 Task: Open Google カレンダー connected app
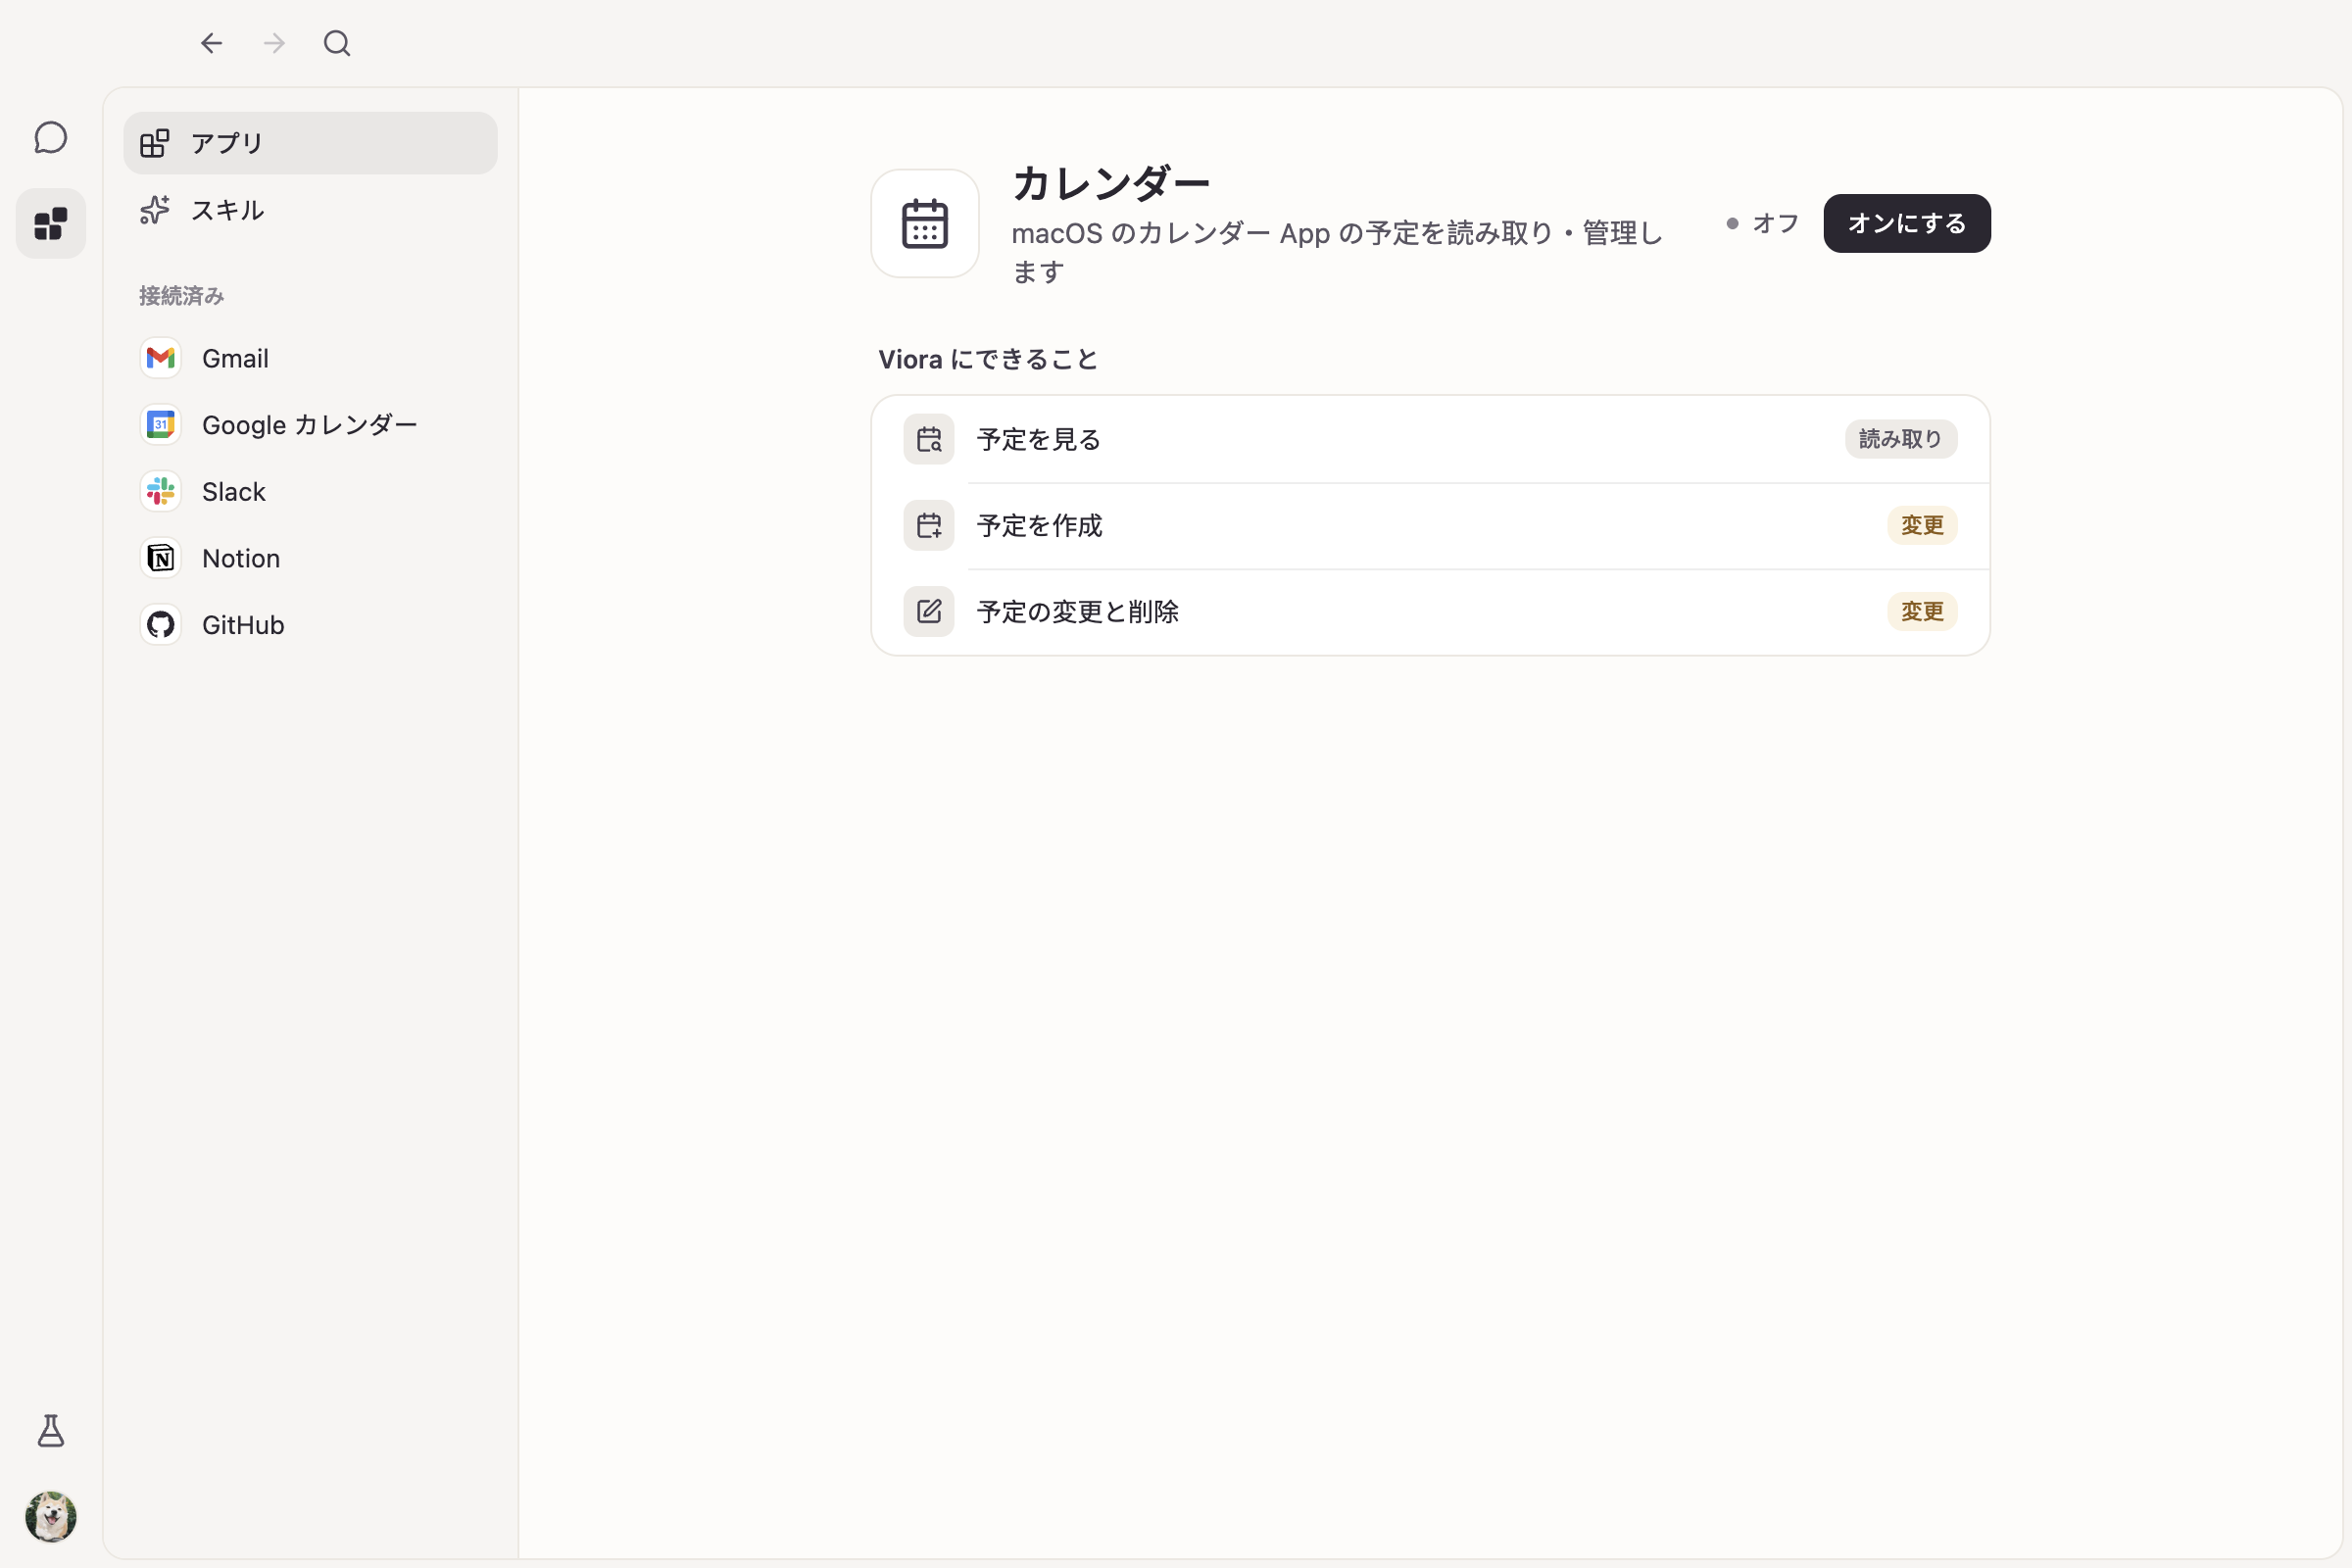(310, 425)
